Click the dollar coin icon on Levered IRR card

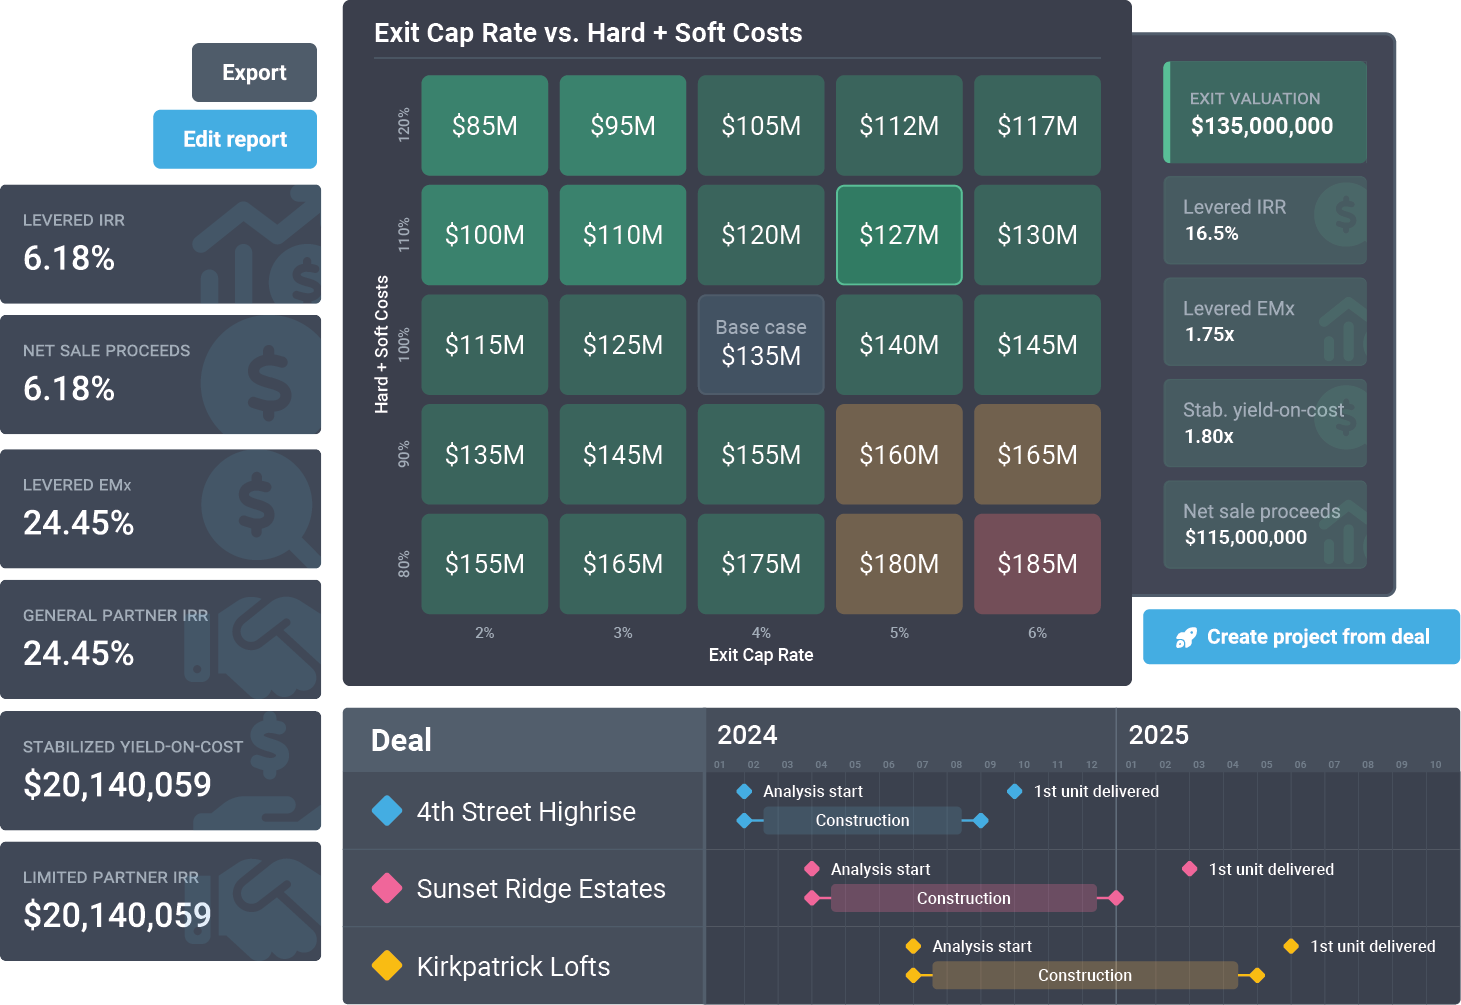coord(1340,213)
